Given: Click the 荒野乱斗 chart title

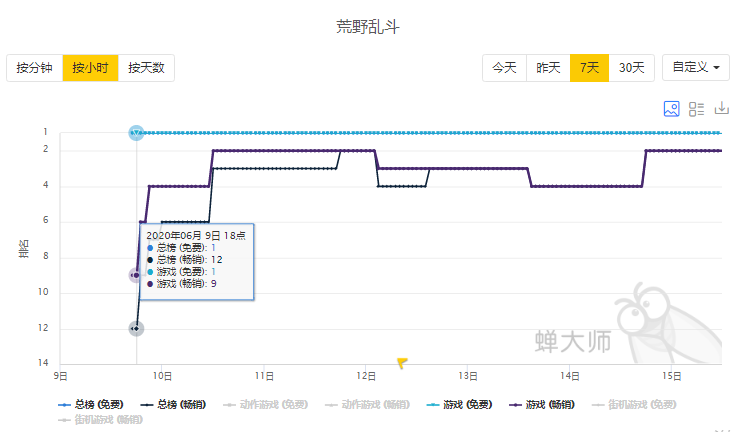Looking at the screenshot, I should [x=368, y=26].
